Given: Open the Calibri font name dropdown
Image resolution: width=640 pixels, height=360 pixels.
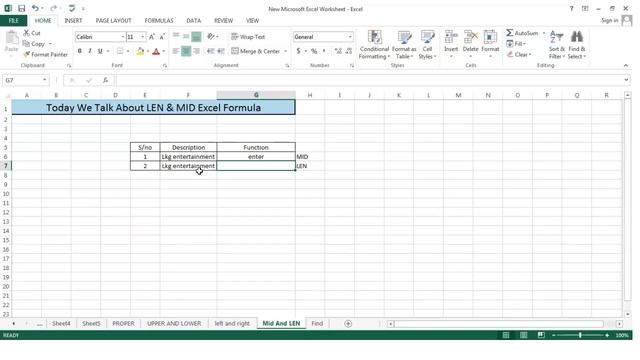Looking at the screenshot, I should pos(122,37).
